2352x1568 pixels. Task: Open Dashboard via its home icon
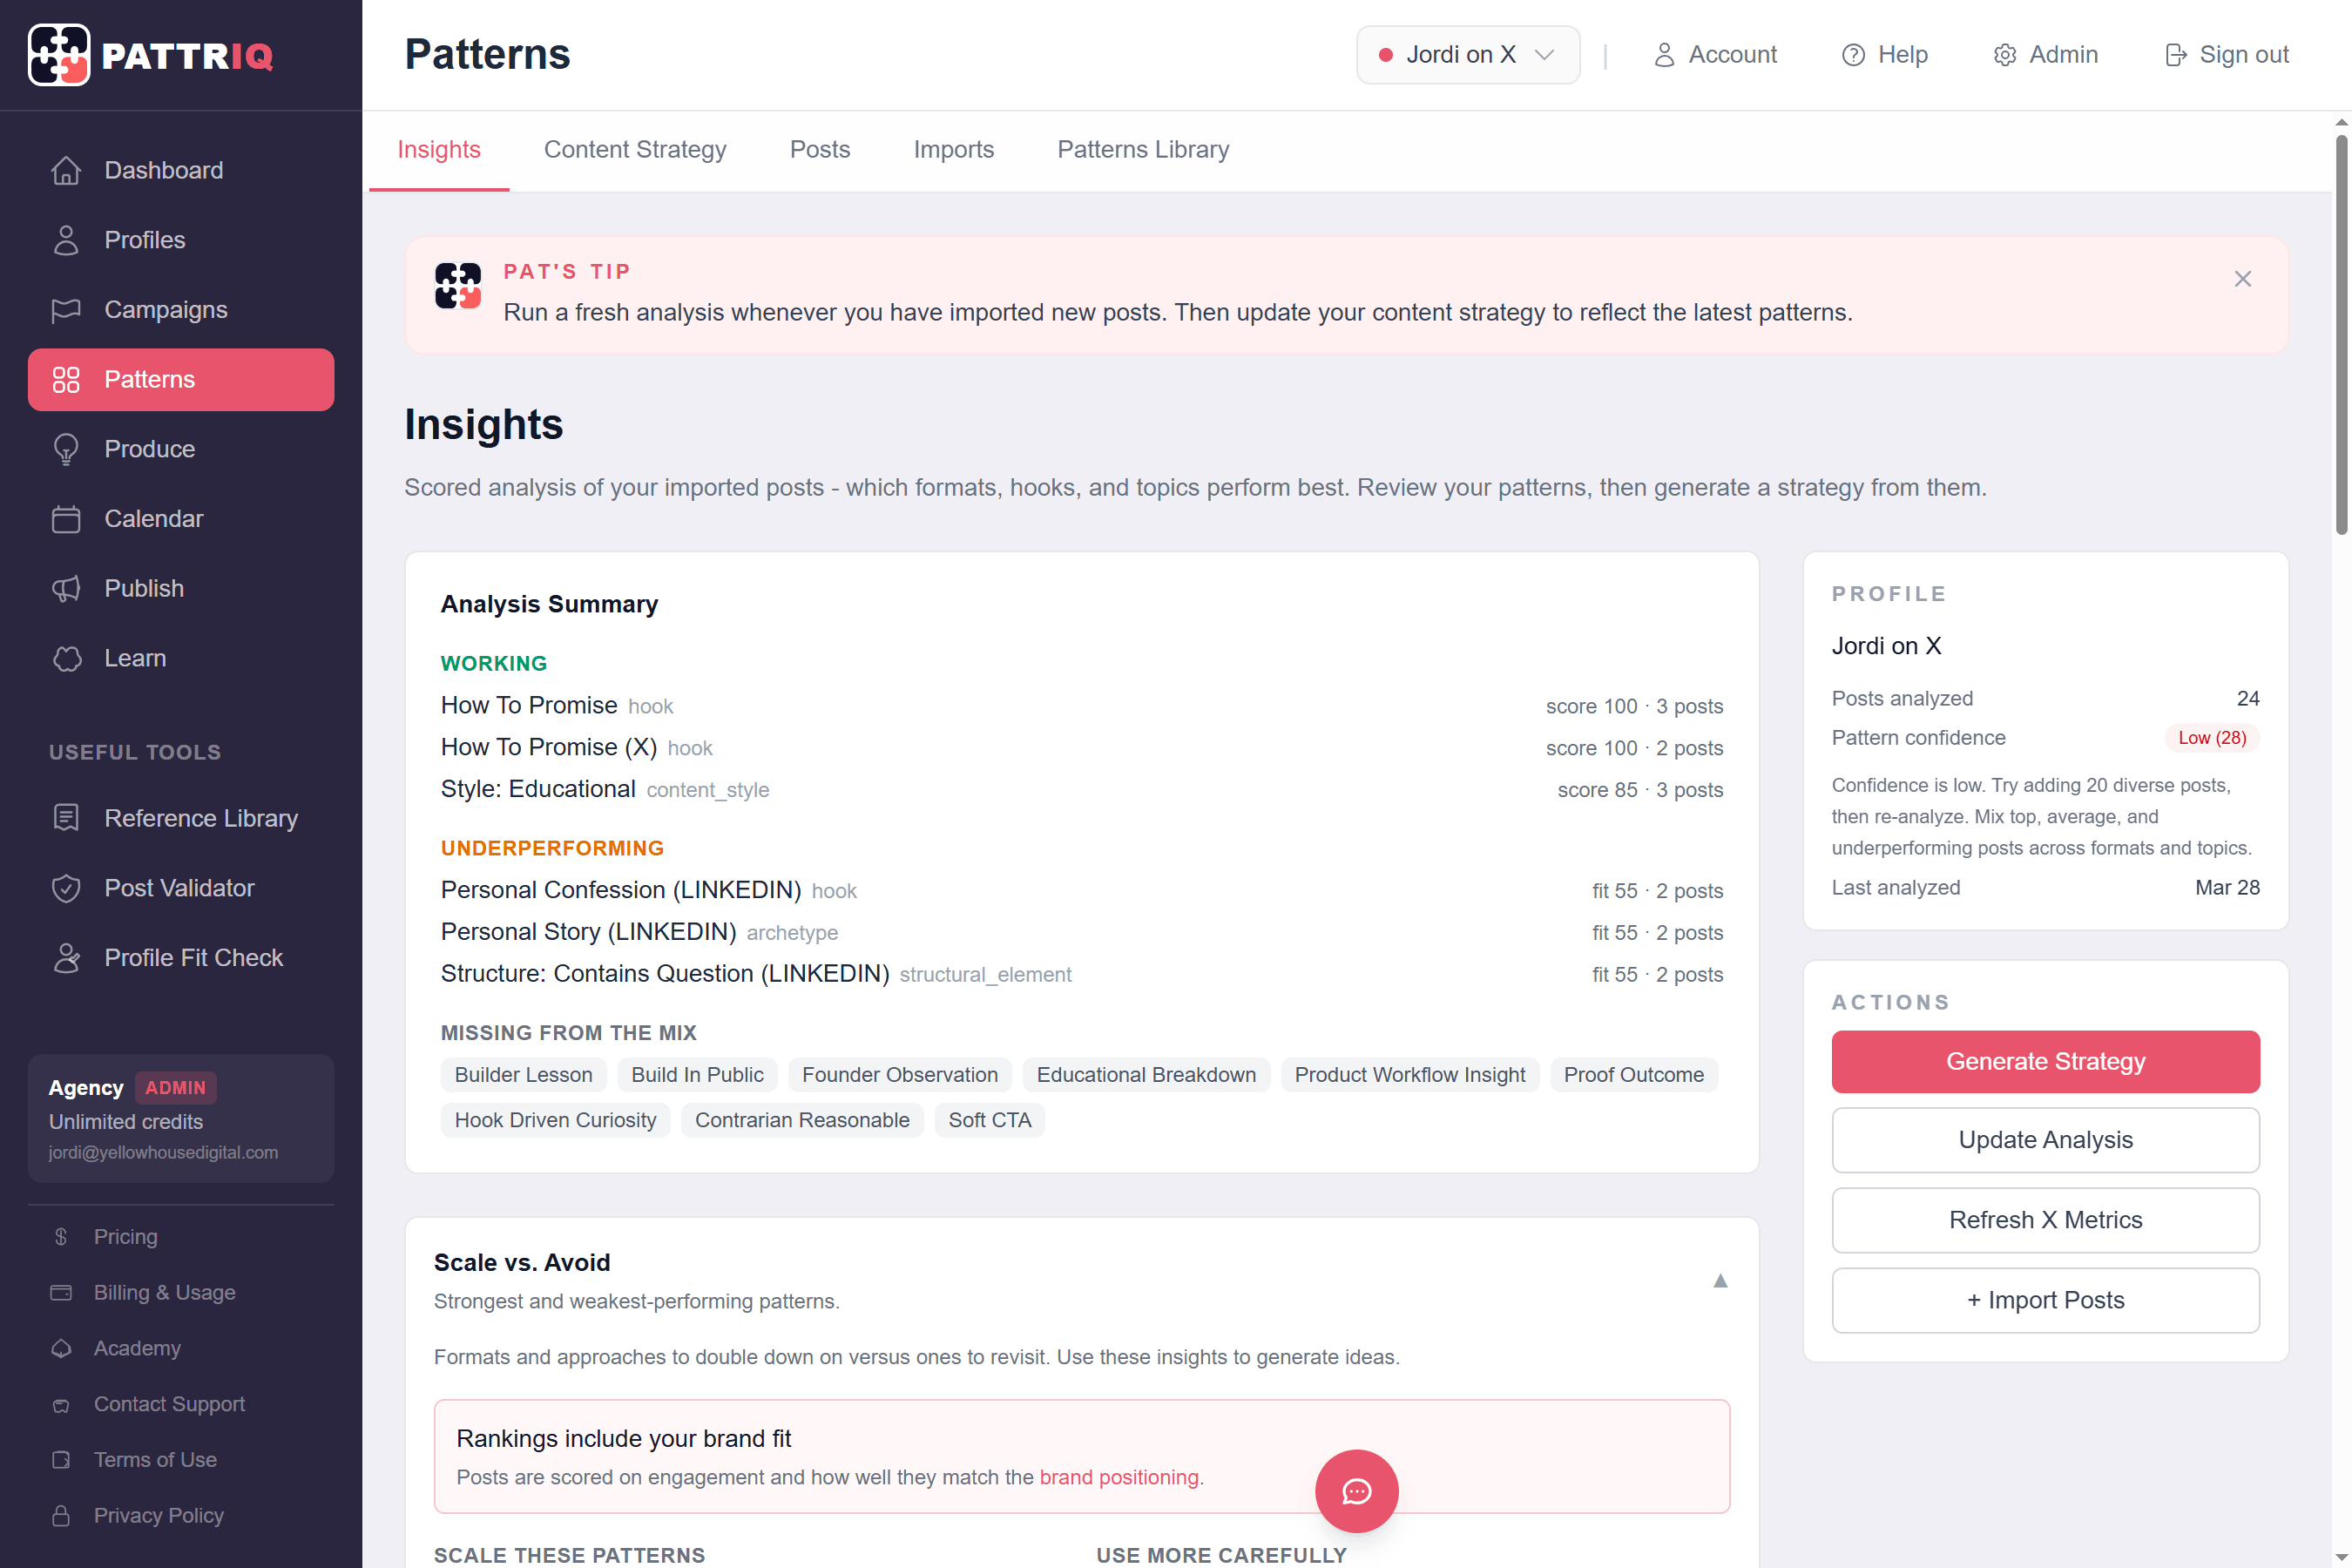pos(66,170)
